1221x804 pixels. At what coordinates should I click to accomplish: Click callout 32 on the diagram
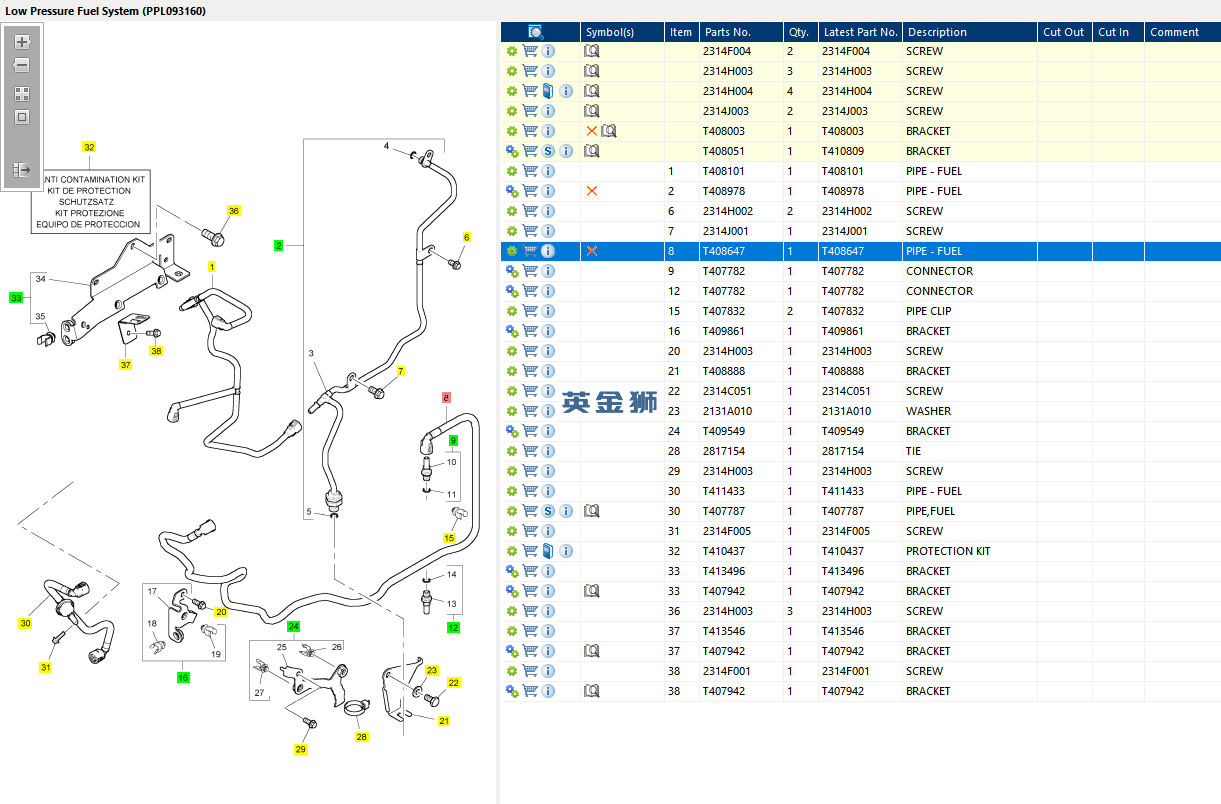pyautogui.click(x=89, y=147)
